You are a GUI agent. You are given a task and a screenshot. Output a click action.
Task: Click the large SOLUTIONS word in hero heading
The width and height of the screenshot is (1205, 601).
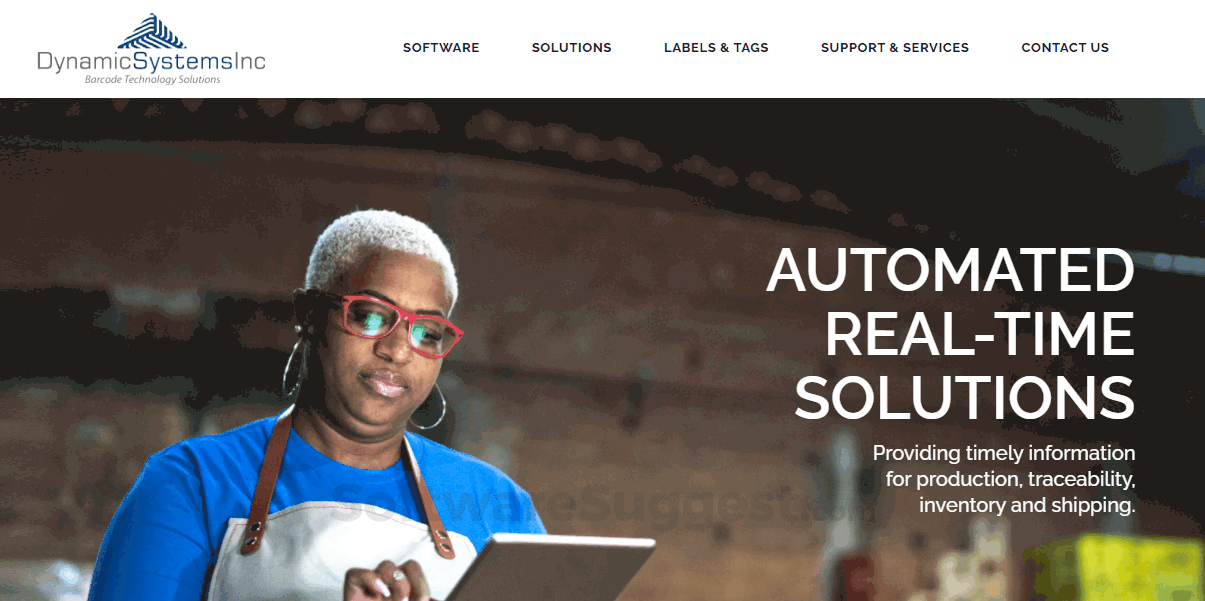click(965, 397)
